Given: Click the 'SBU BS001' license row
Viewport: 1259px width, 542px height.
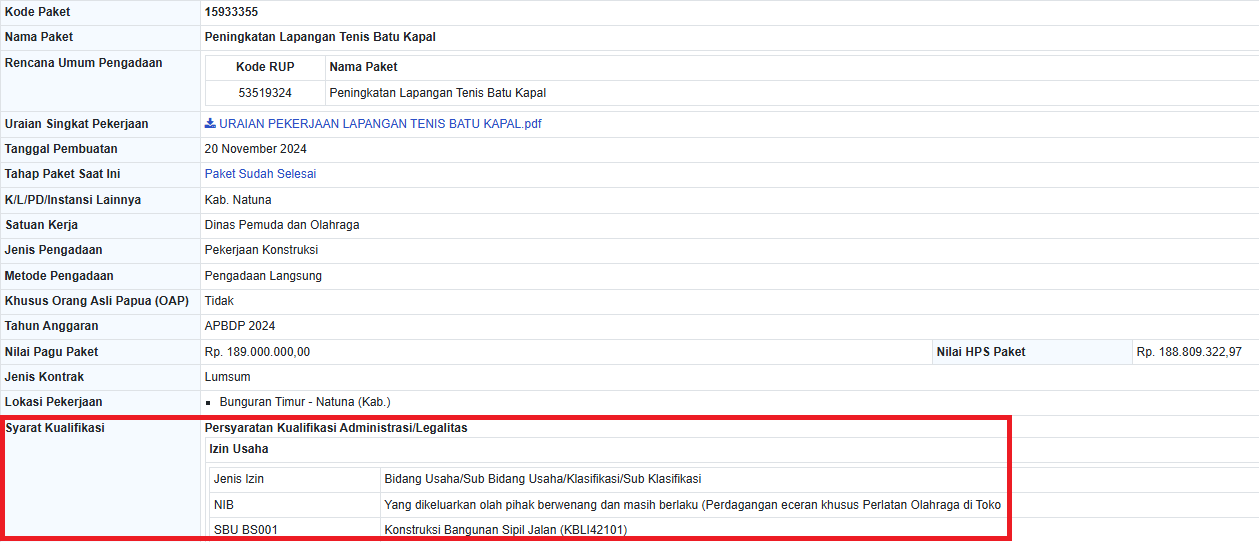Looking at the screenshot, I should pos(245,530).
